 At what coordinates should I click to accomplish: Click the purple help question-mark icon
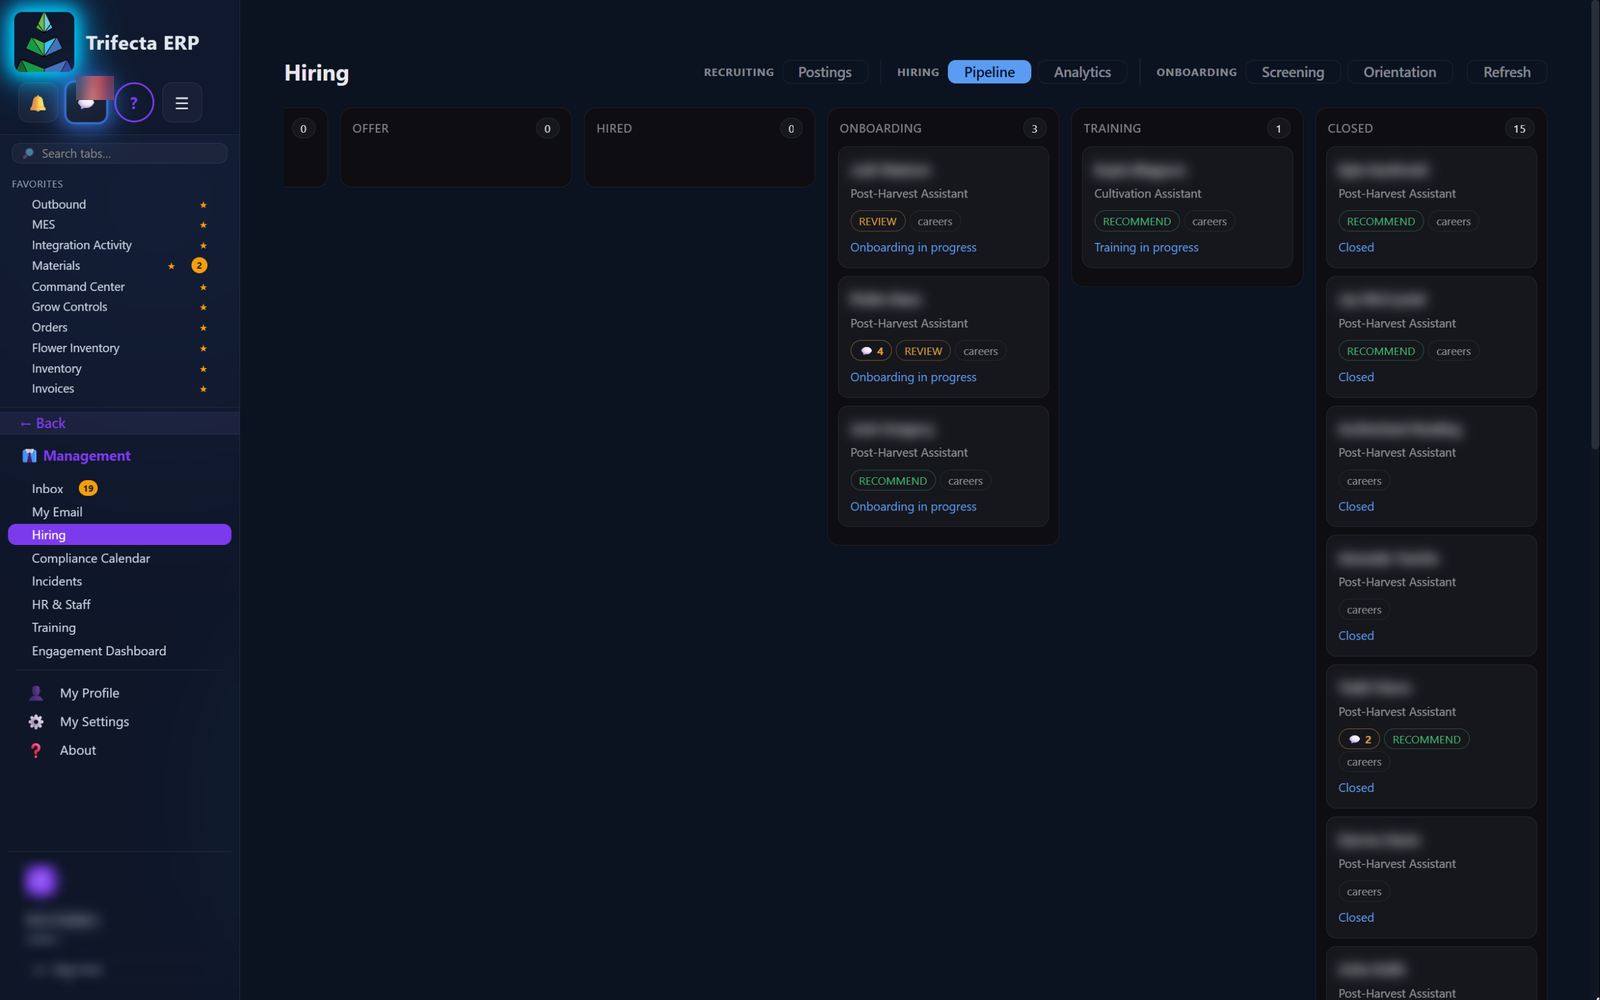[x=134, y=103]
